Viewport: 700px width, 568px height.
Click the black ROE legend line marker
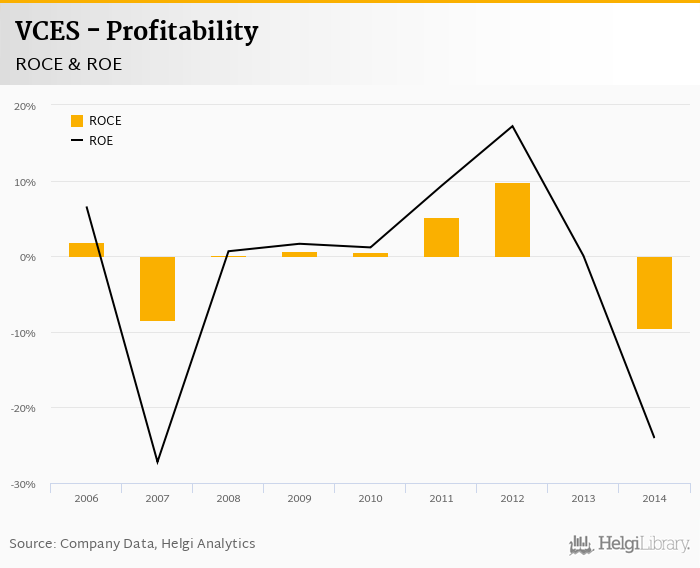pos(77,141)
